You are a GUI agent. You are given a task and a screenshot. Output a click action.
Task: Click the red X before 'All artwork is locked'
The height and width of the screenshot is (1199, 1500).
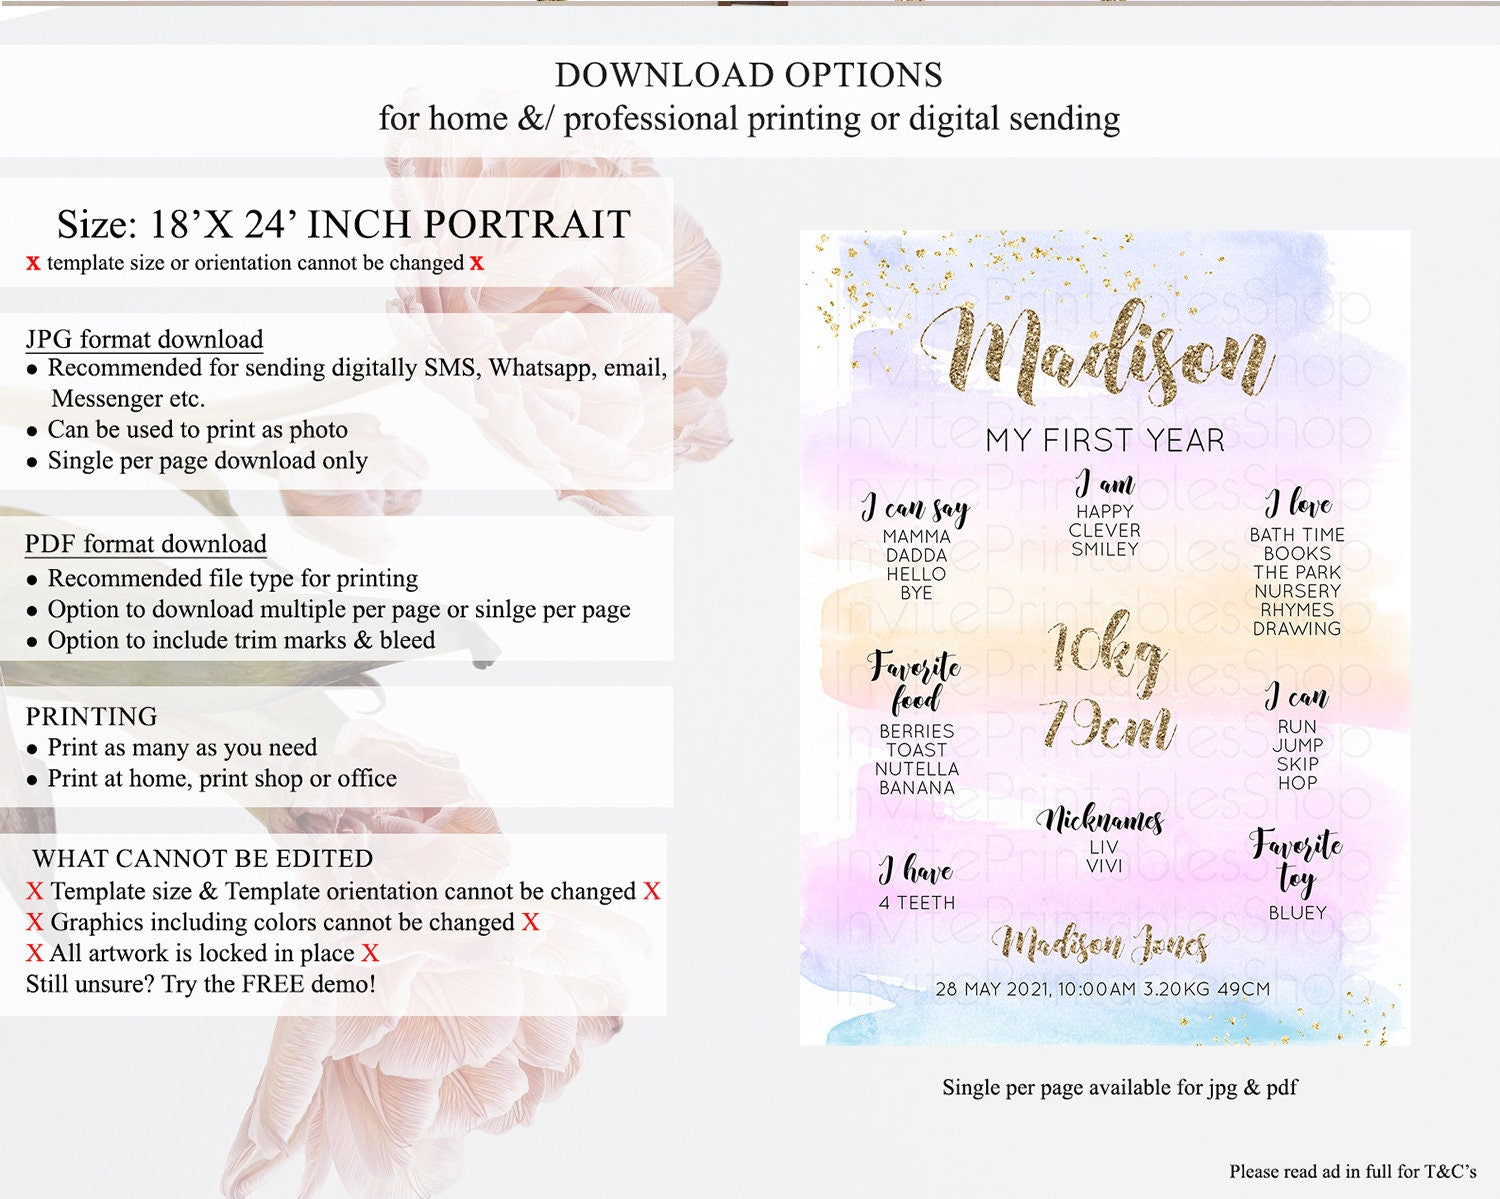(x=35, y=953)
